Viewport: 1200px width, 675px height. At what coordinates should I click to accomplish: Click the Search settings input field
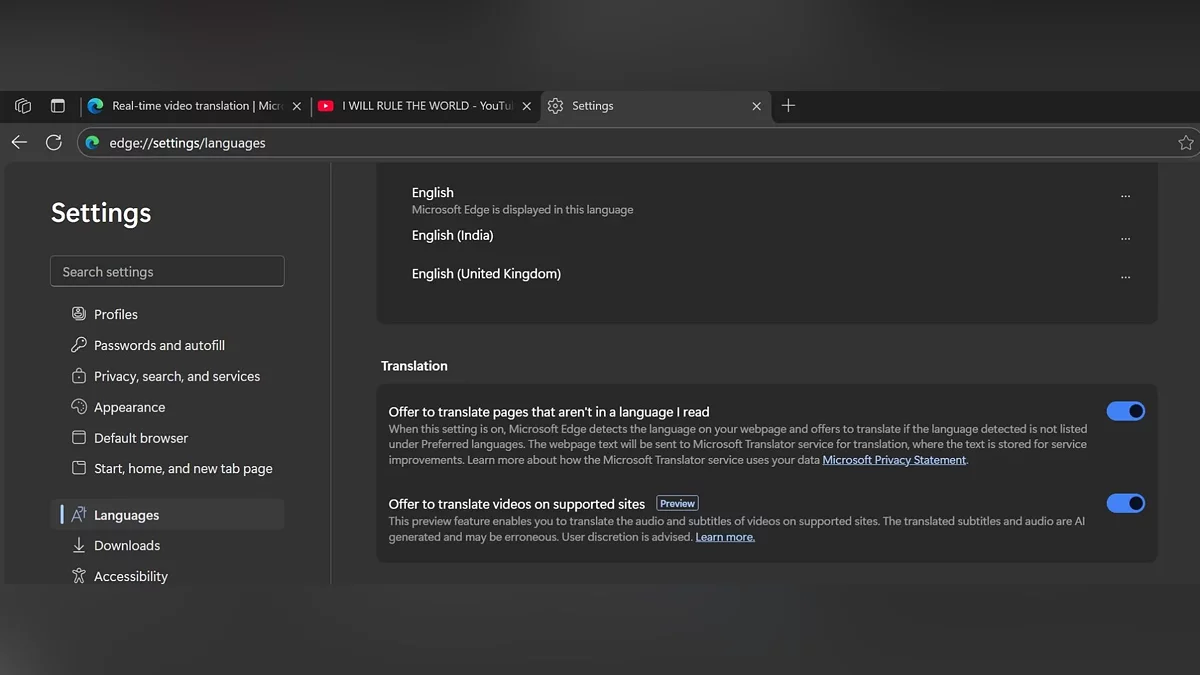(167, 272)
